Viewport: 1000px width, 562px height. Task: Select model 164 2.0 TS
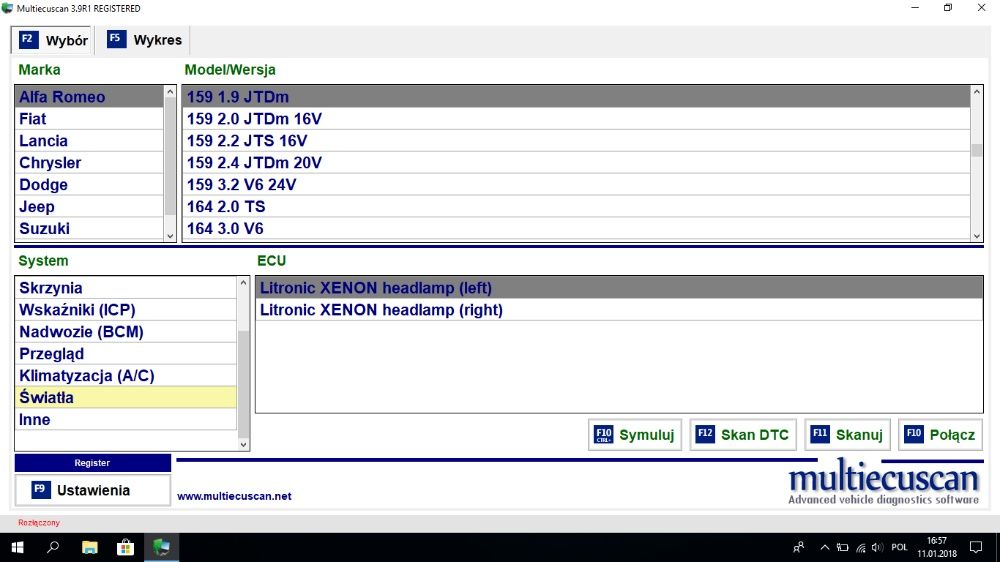click(577, 207)
